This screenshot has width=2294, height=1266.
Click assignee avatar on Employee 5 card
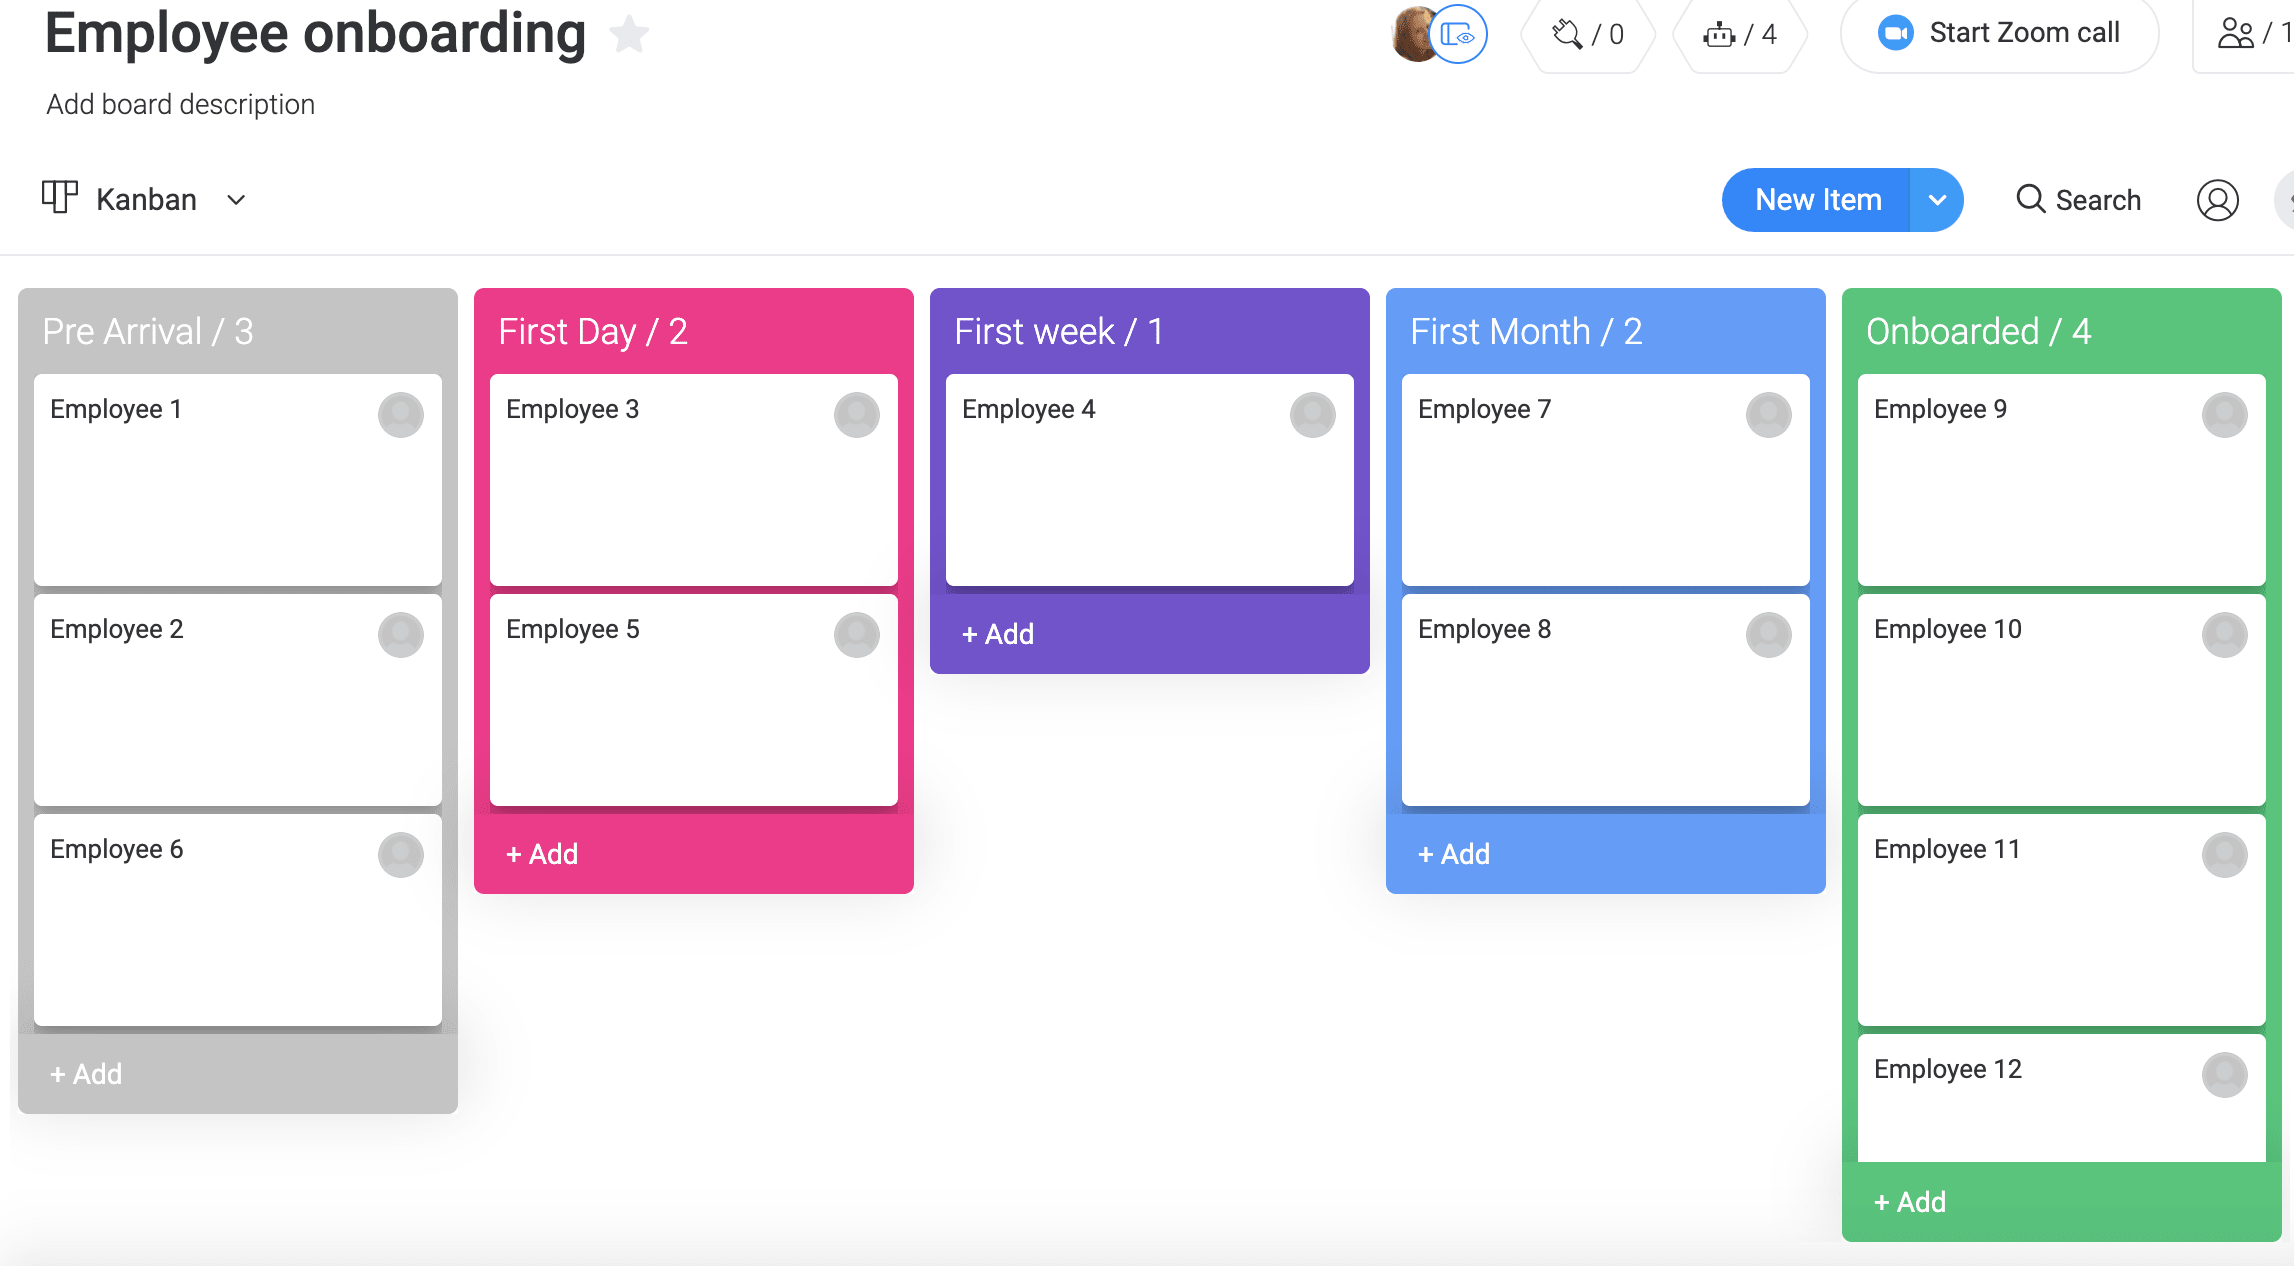pyautogui.click(x=857, y=635)
